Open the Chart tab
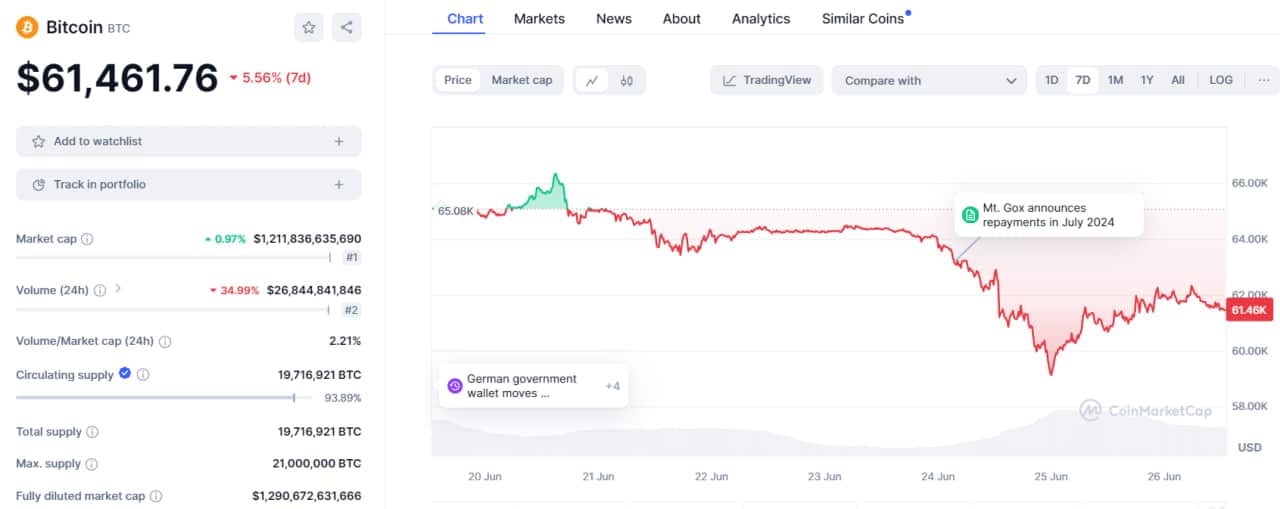The image size is (1280, 509). tap(465, 18)
